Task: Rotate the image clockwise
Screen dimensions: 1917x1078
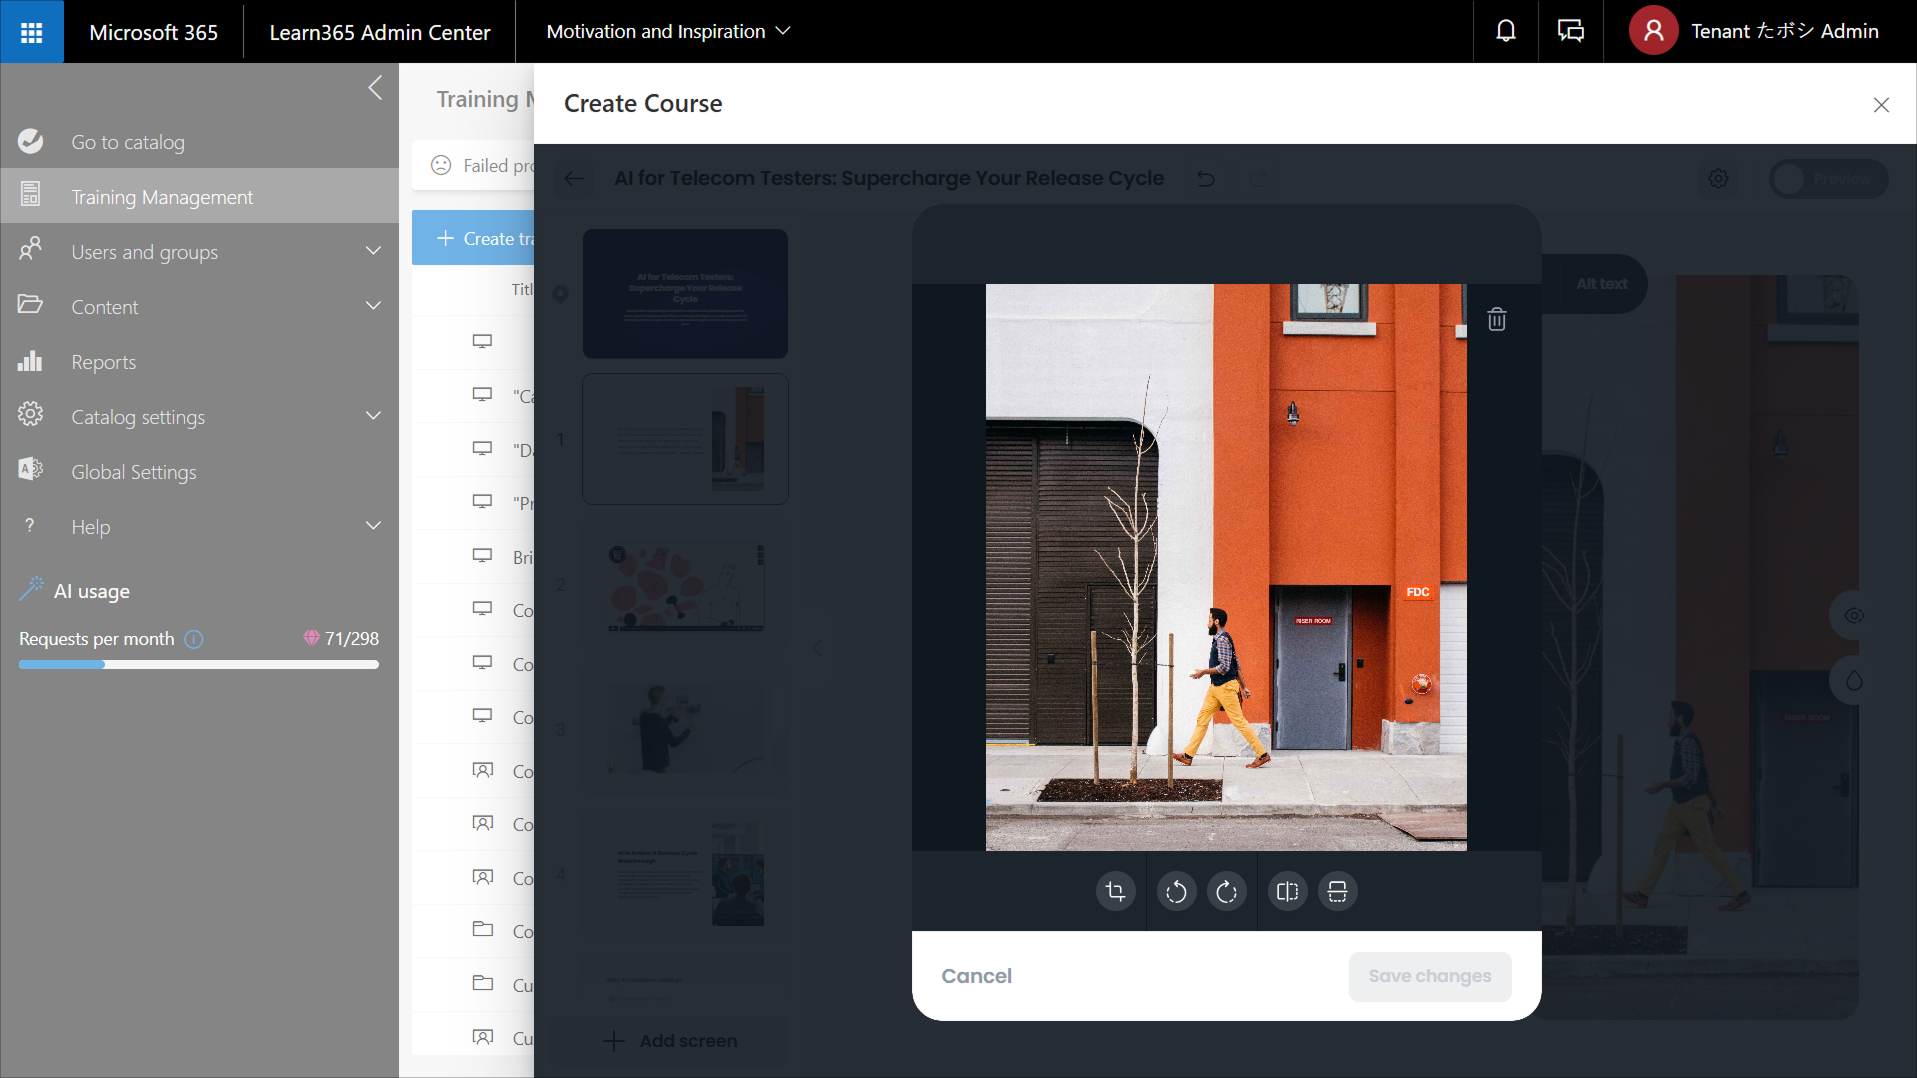Action: click(x=1226, y=891)
